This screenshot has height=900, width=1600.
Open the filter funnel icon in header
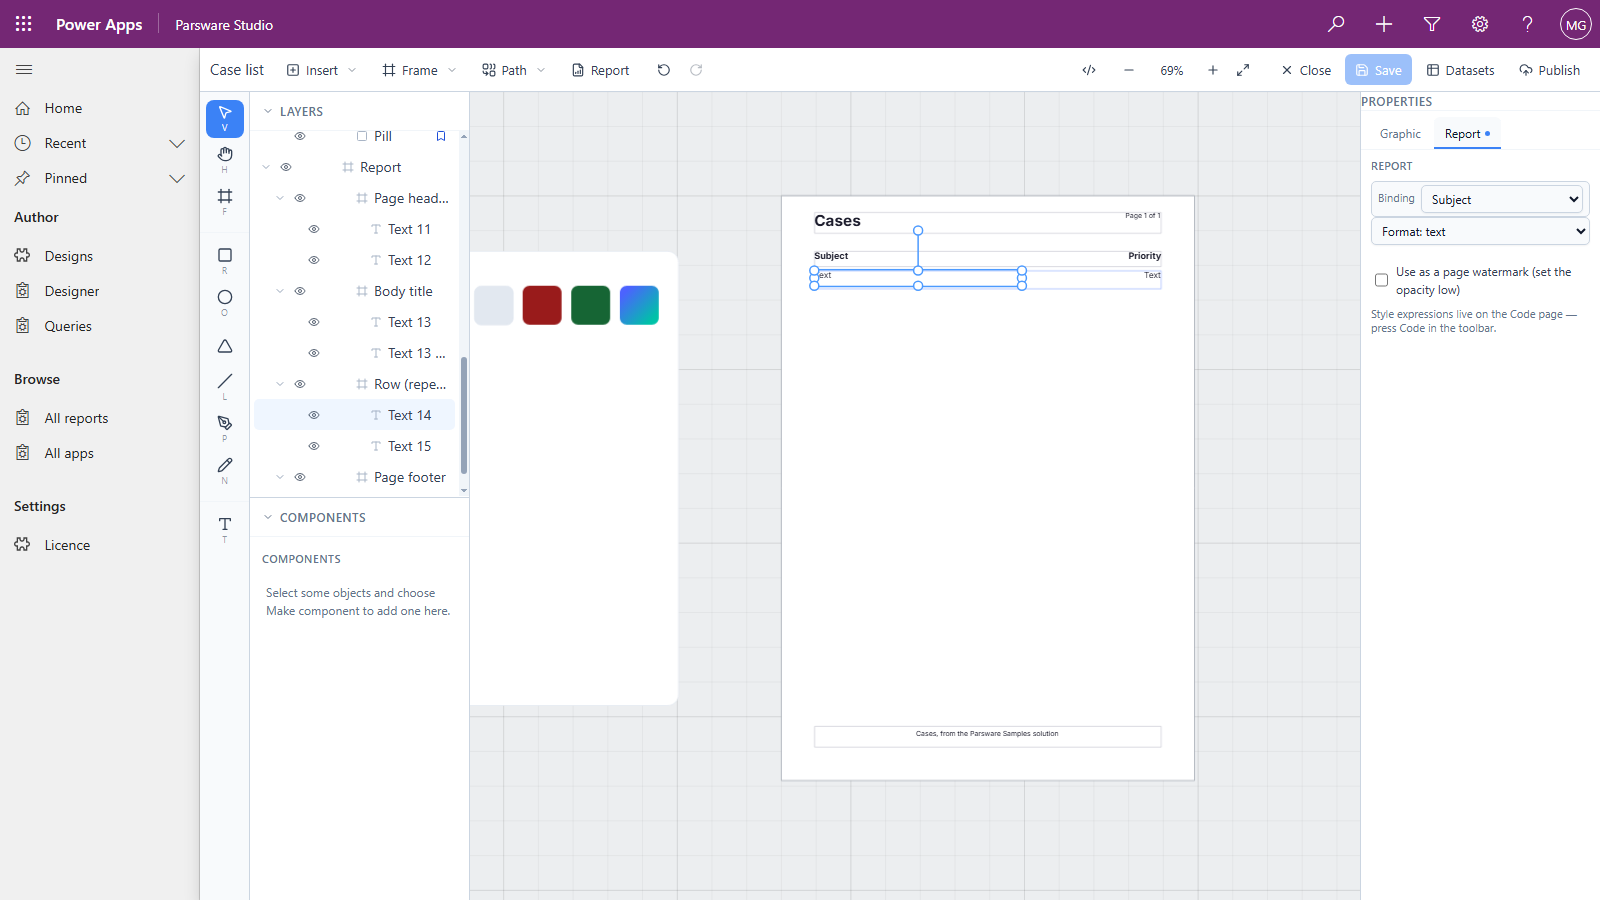click(x=1432, y=24)
